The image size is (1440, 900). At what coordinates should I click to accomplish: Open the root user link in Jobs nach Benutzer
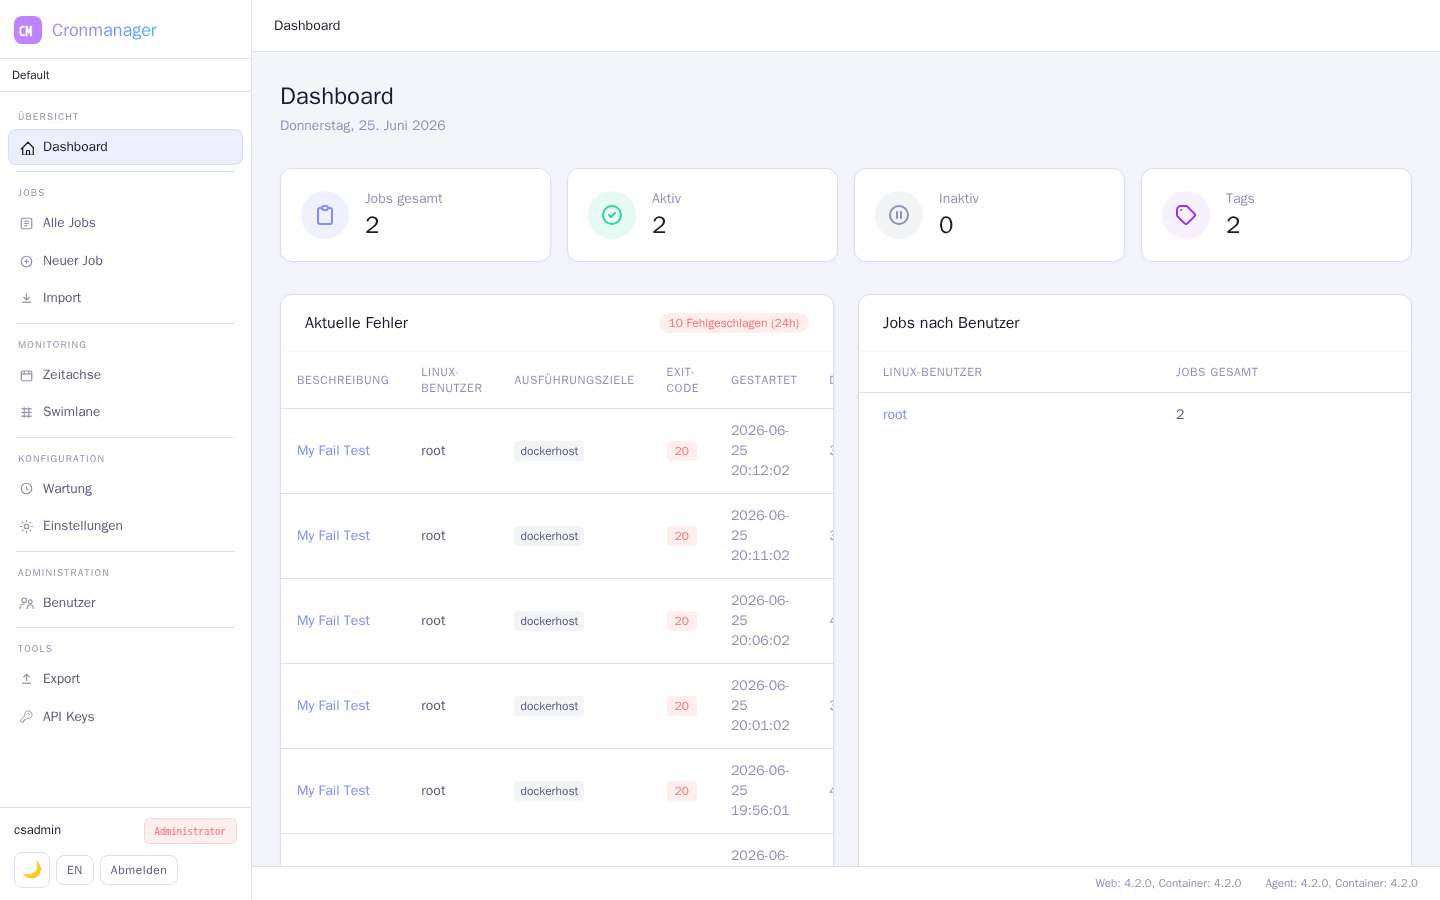click(895, 415)
